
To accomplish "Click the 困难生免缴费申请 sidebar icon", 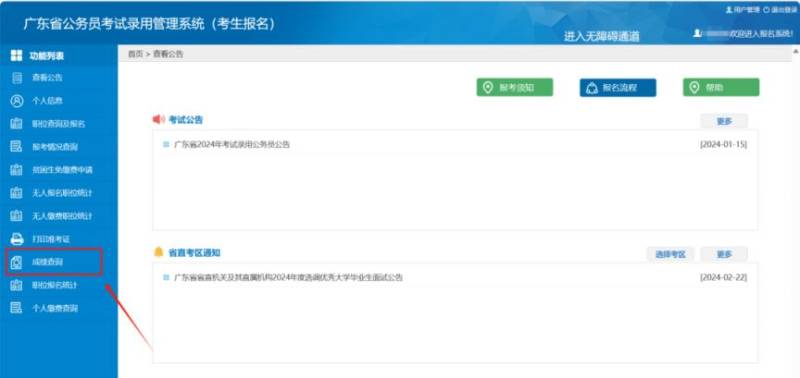I will (x=17, y=170).
